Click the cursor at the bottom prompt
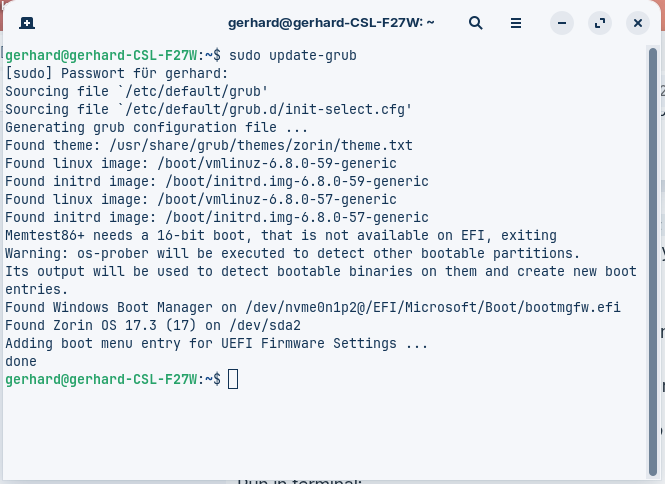 tap(233, 379)
